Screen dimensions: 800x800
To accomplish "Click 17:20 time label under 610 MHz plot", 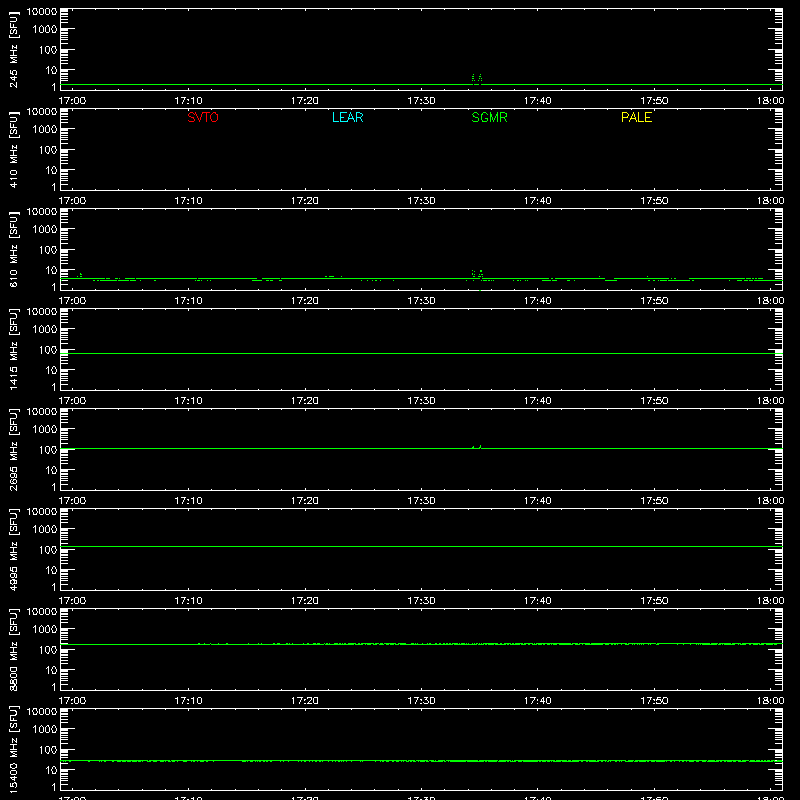I will [x=305, y=301].
